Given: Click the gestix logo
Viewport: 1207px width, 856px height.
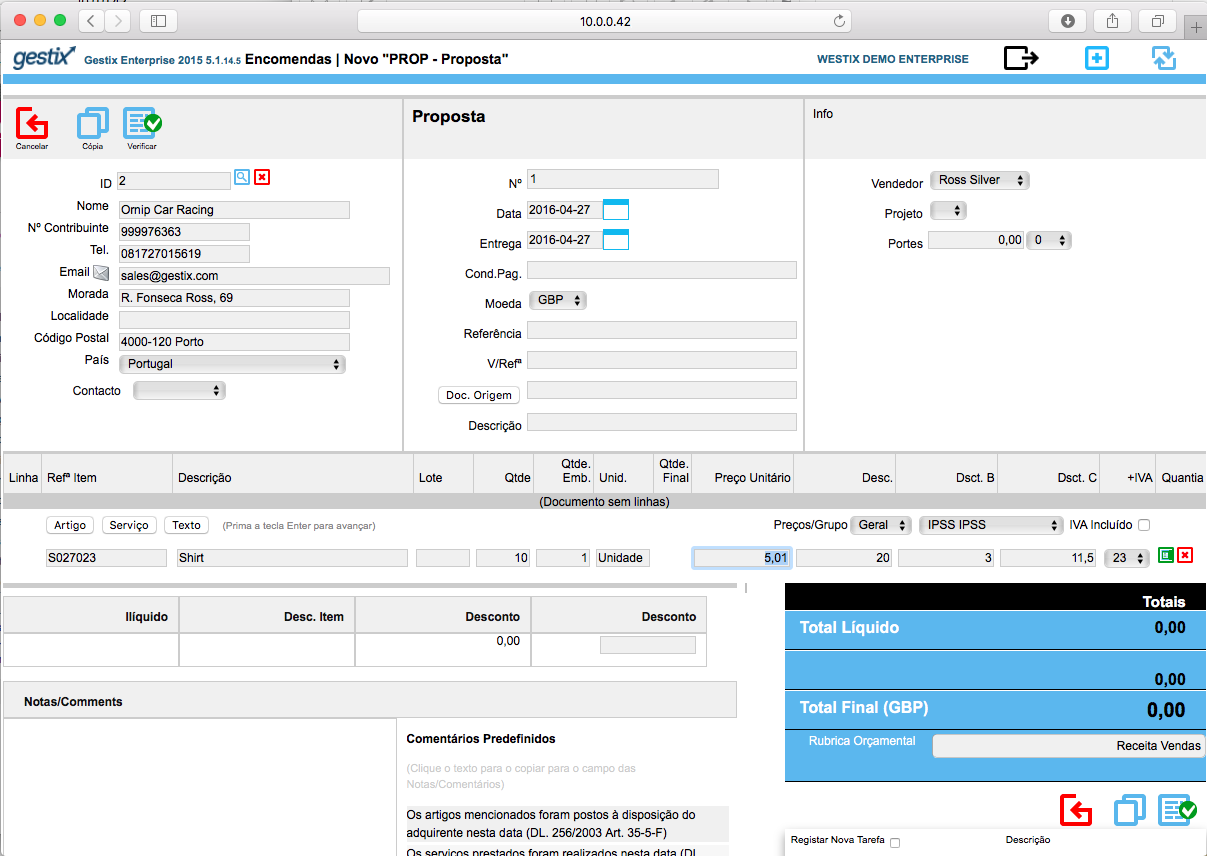Looking at the screenshot, I should pyautogui.click(x=44, y=58).
